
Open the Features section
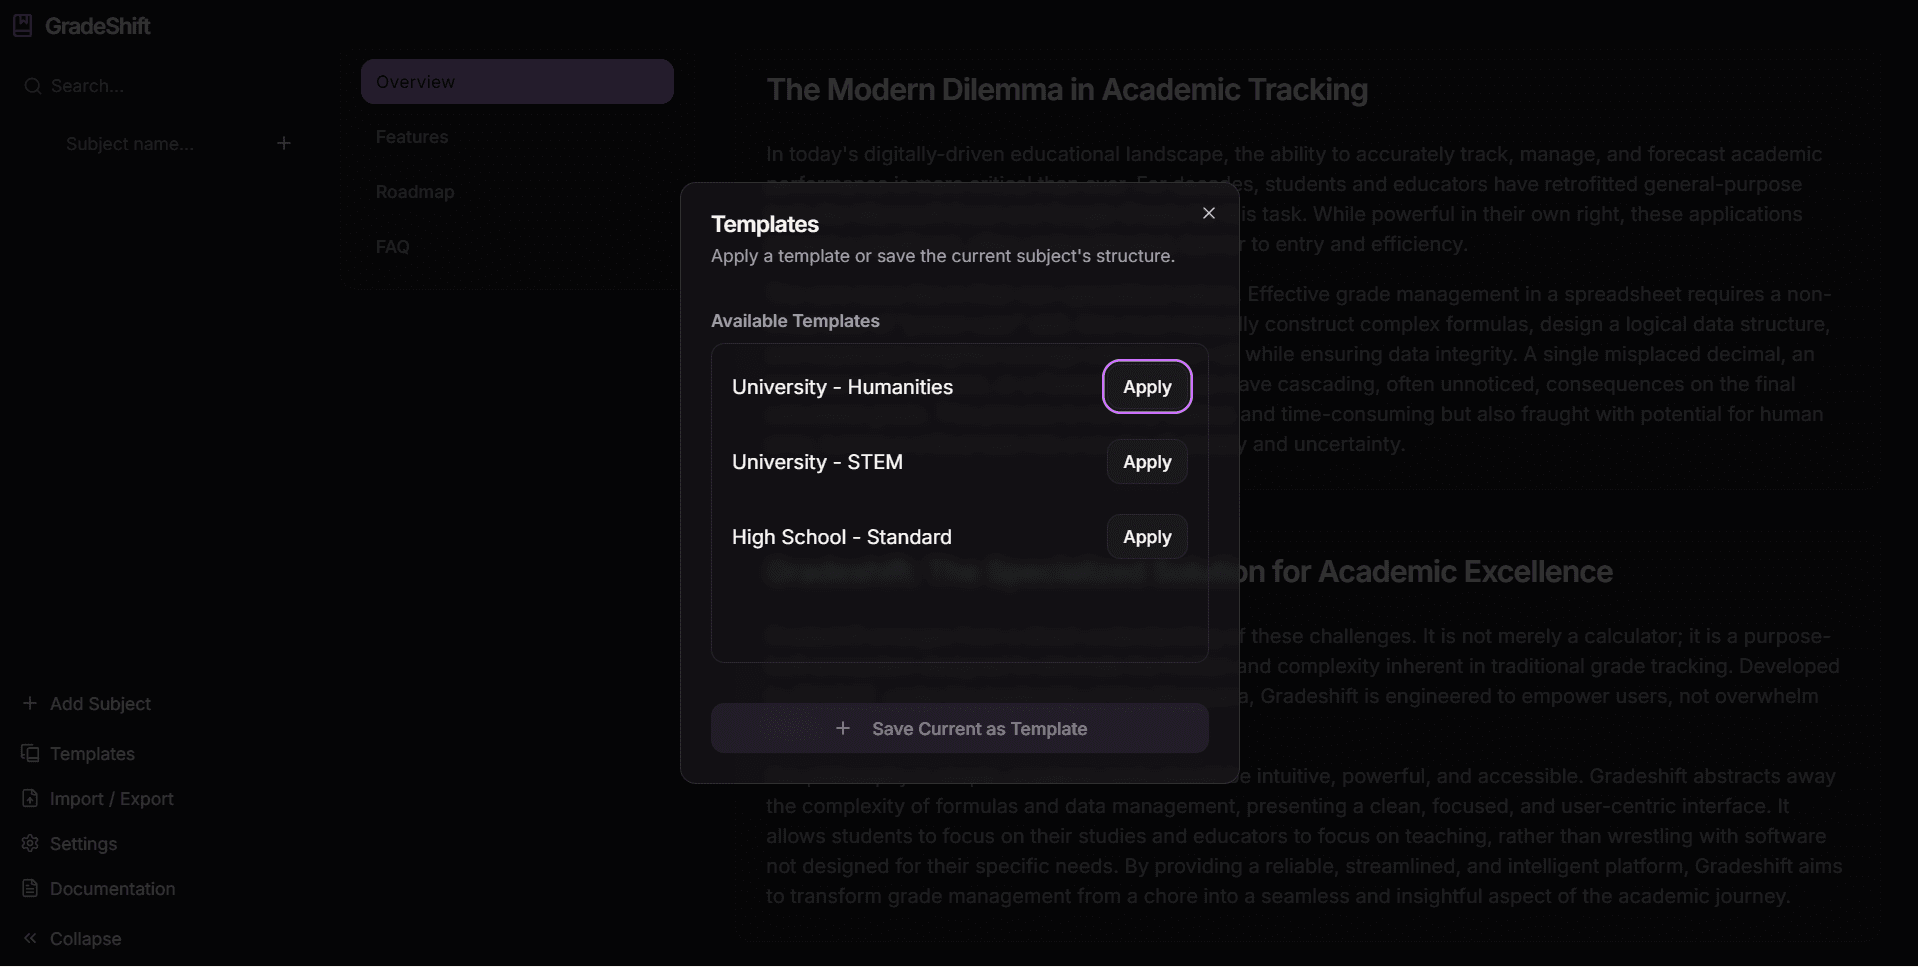click(x=412, y=137)
